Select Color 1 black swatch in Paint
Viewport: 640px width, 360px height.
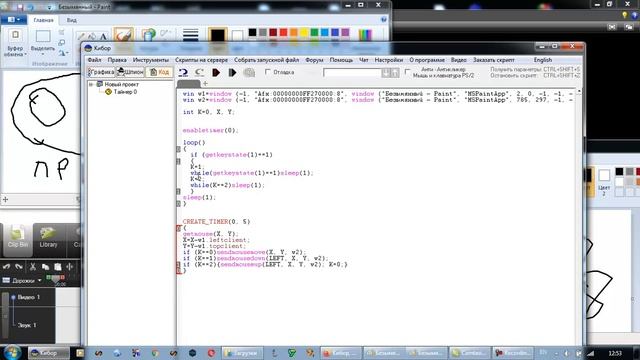218,35
